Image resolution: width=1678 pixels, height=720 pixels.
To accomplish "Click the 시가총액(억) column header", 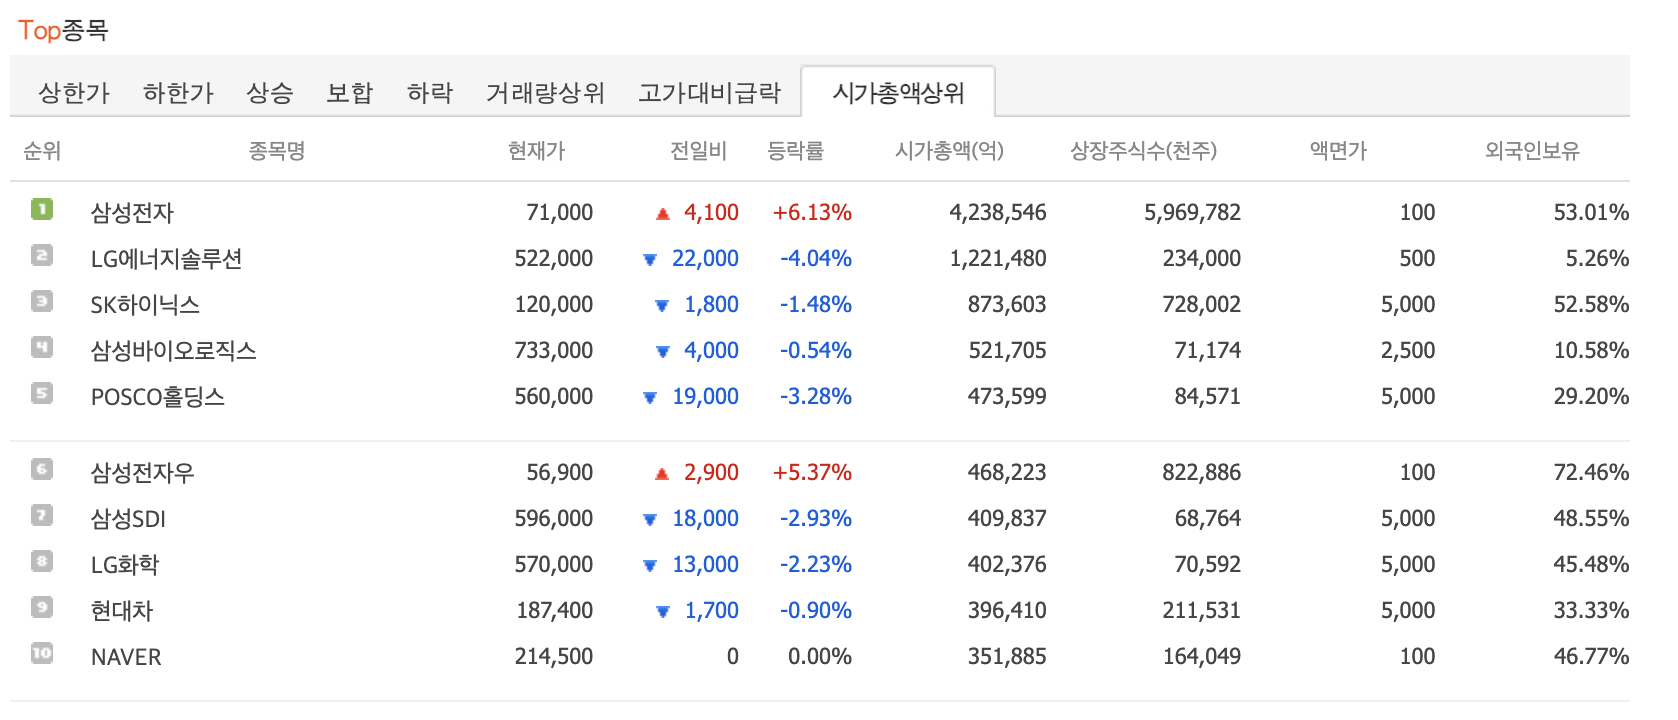I will pyautogui.click(x=949, y=151).
